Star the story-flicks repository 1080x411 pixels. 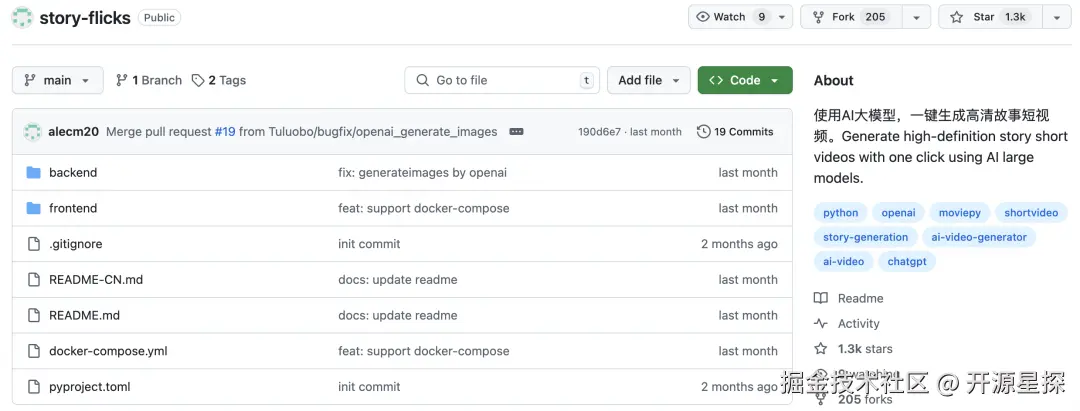click(987, 17)
